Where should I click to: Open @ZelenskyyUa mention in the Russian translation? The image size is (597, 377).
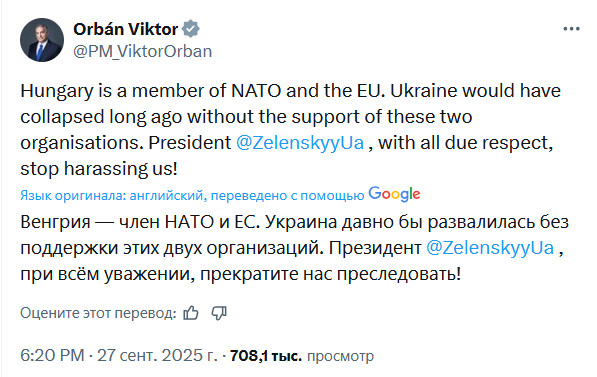490,248
